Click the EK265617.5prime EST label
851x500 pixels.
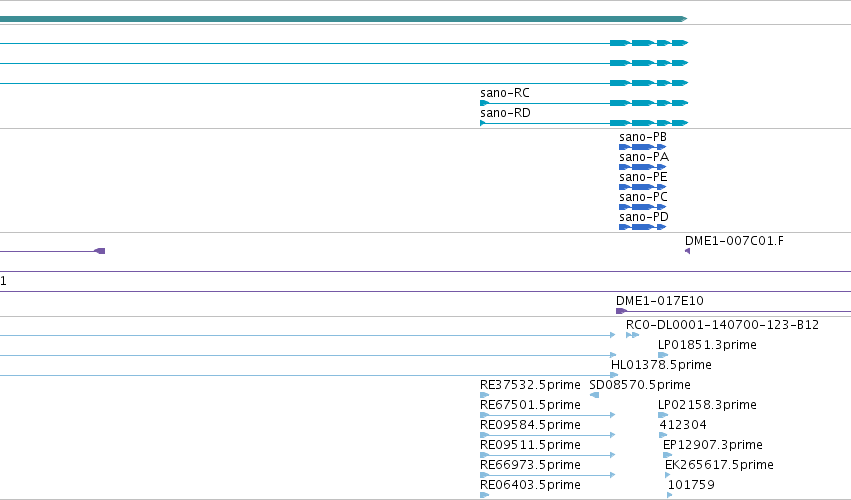[719, 465]
